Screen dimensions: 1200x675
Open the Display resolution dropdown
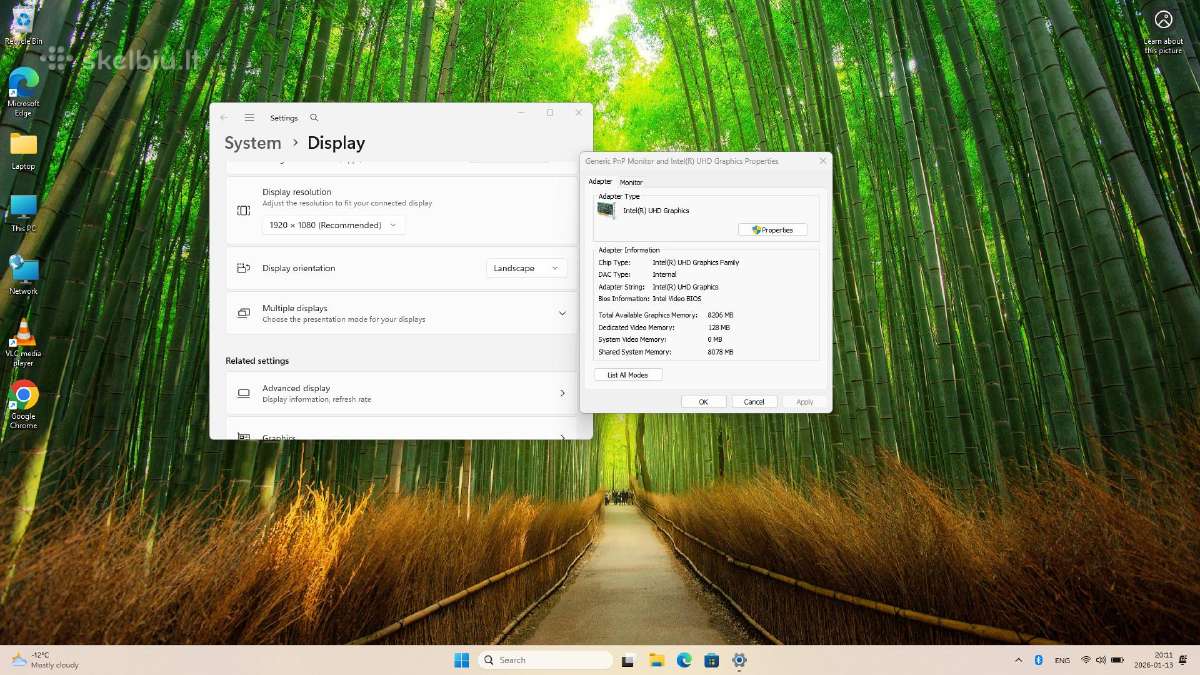click(334, 225)
